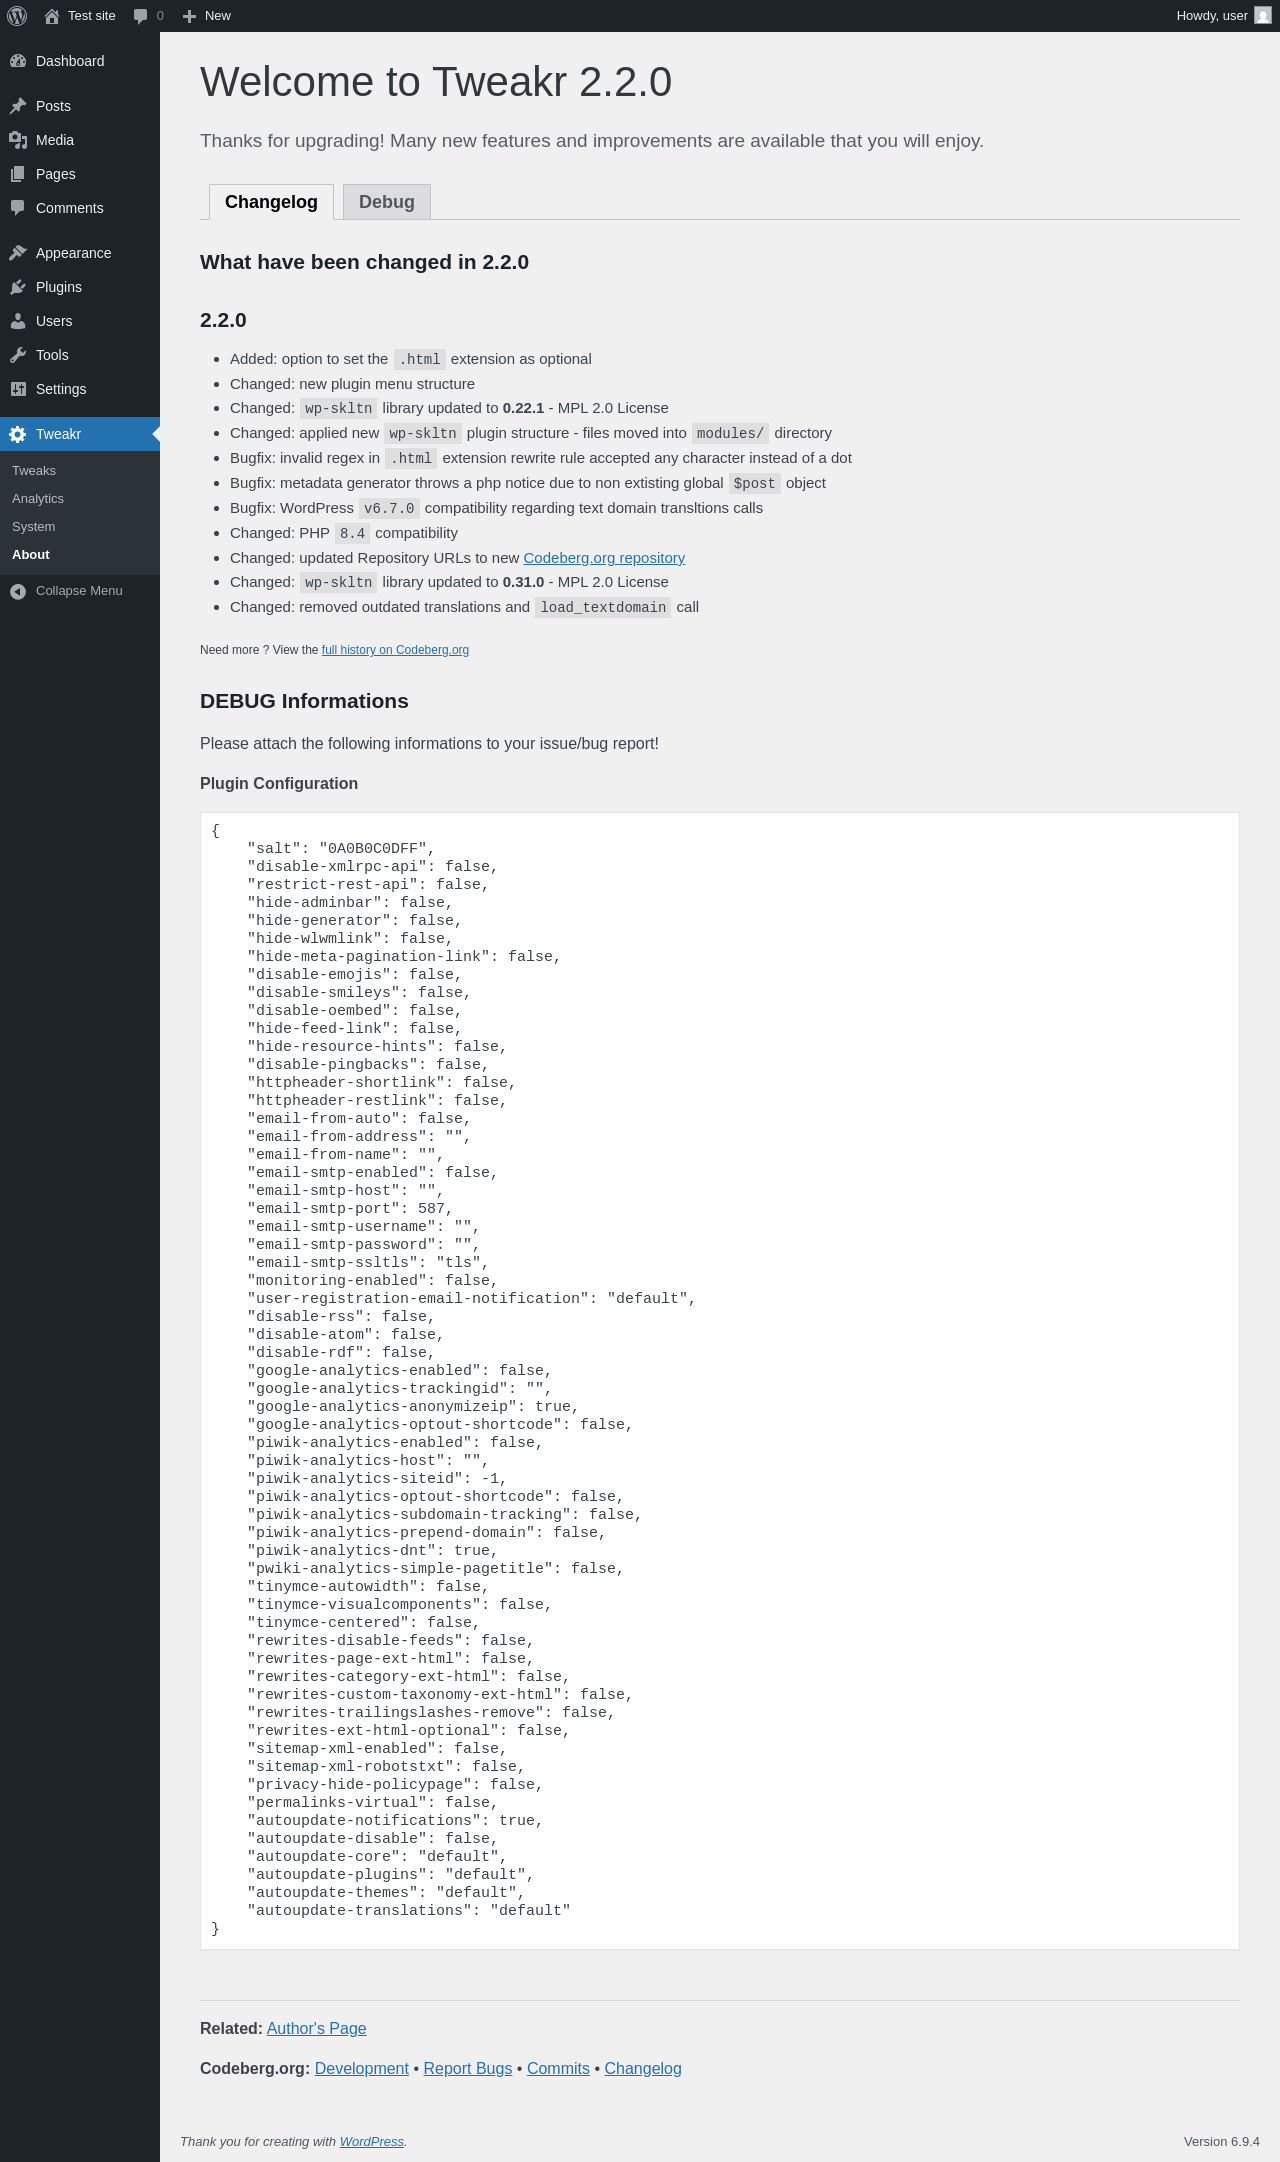The image size is (1280, 2162).
Task: Open the Report Bugs link
Action: coord(468,2068)
